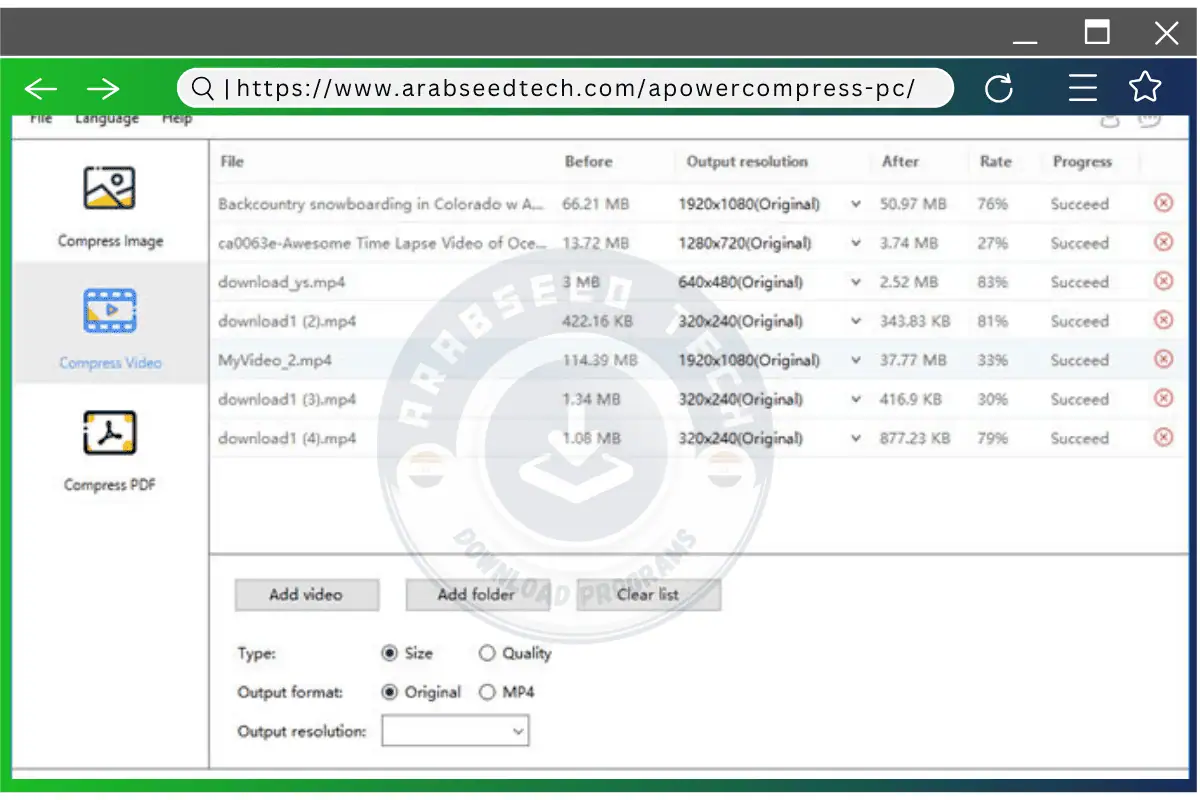Click the browser refresh icon
The image size is (1200, 800).
point(999,89)
